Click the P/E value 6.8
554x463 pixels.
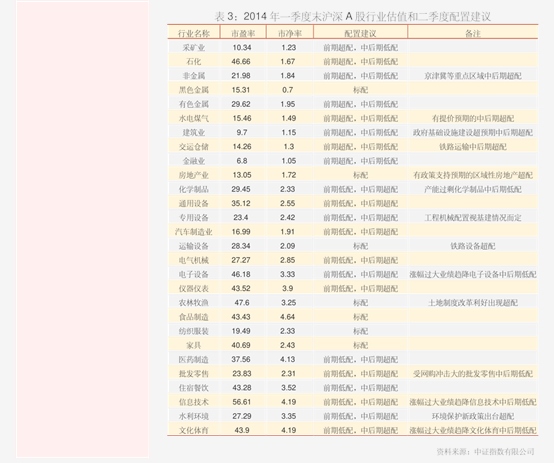[242, 161]
